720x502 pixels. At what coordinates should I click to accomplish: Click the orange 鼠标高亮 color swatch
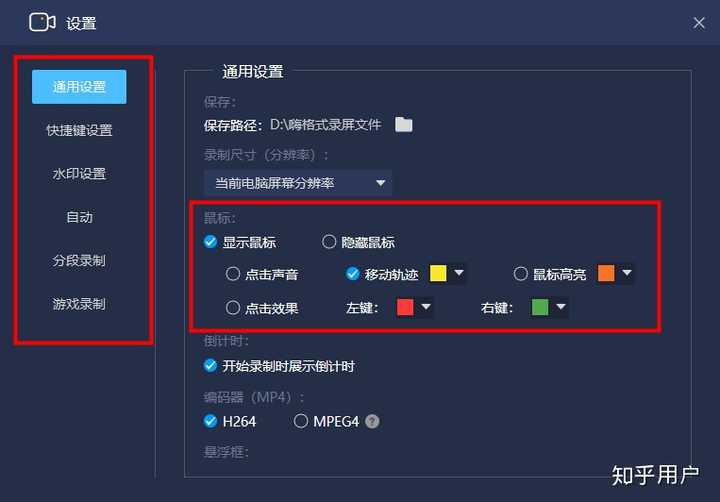[606, 273]
